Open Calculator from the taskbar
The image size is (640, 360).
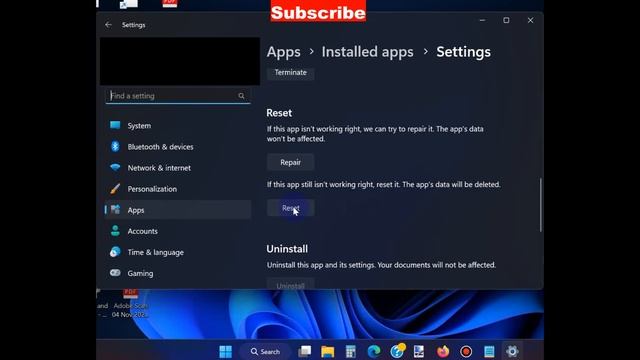351,351
